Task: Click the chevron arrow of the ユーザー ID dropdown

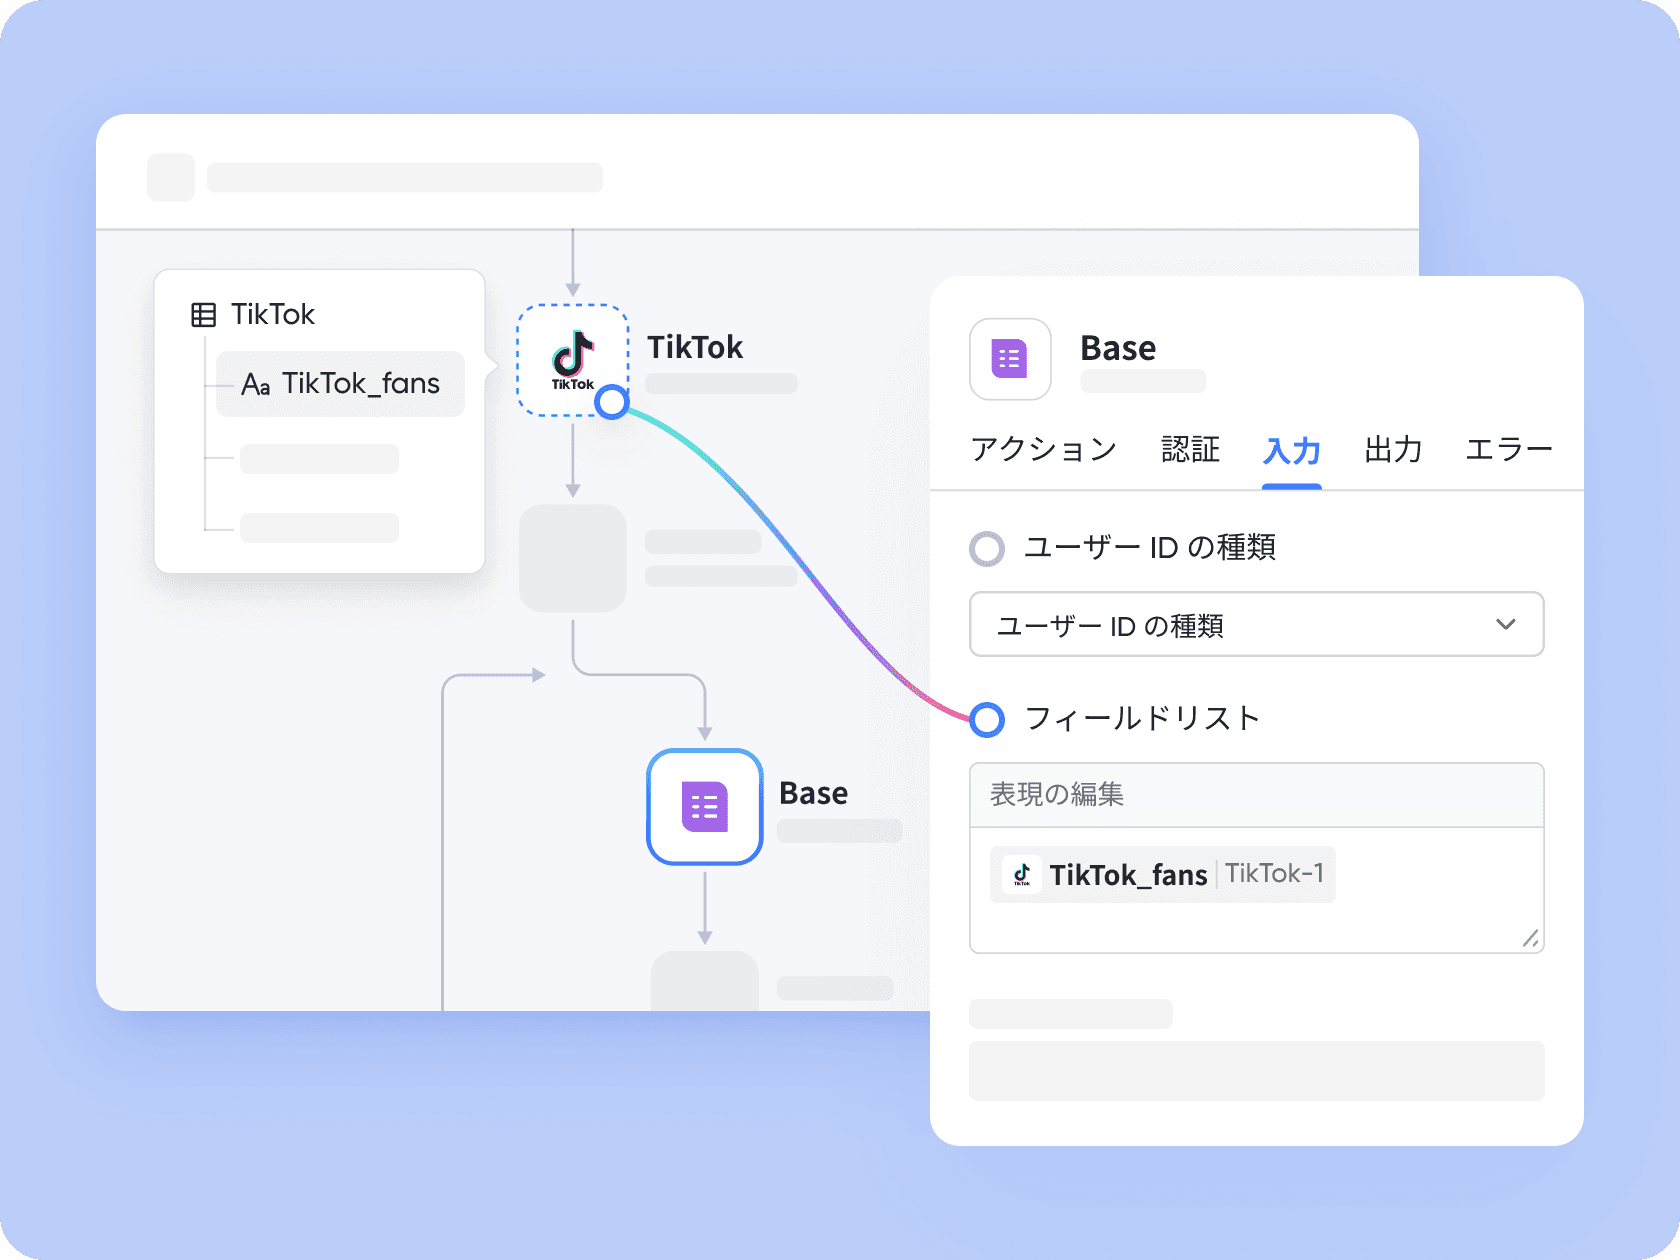Action: click(1505, 625)
